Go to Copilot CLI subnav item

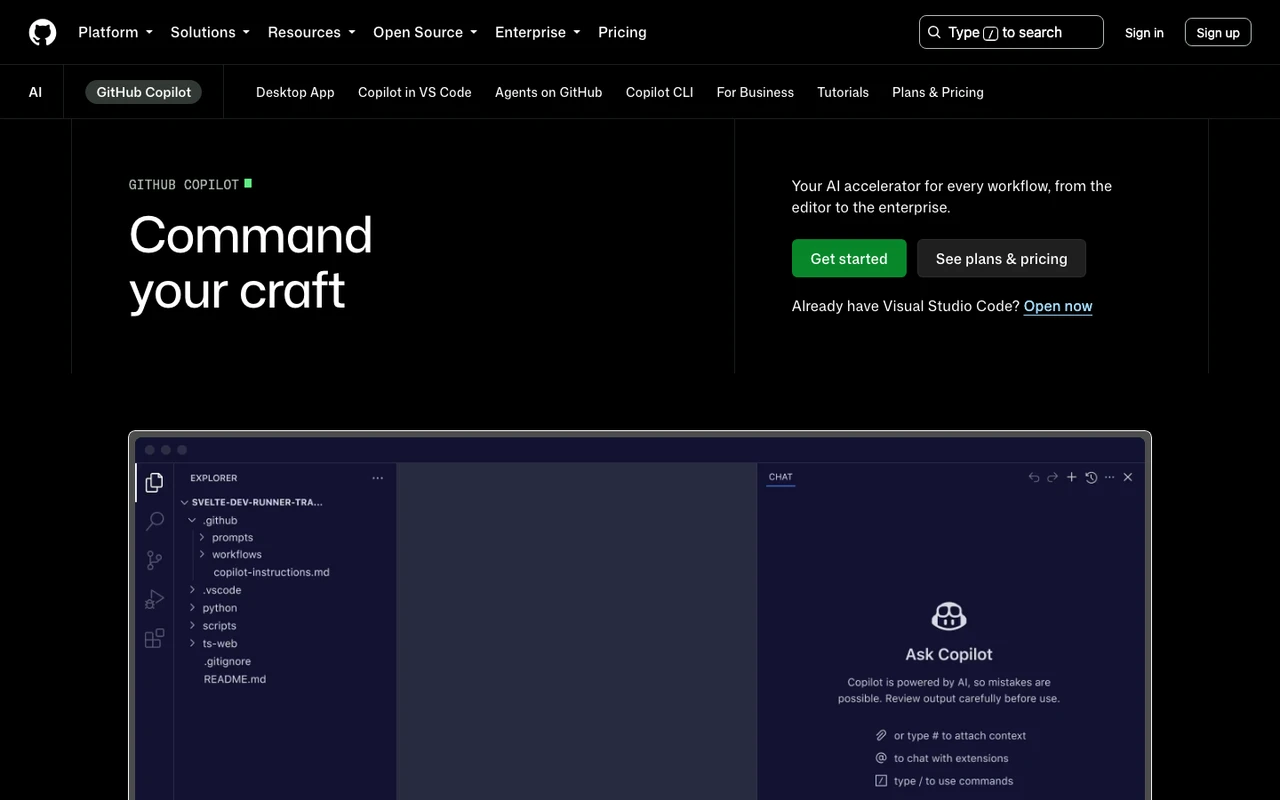tap(660, 92)
